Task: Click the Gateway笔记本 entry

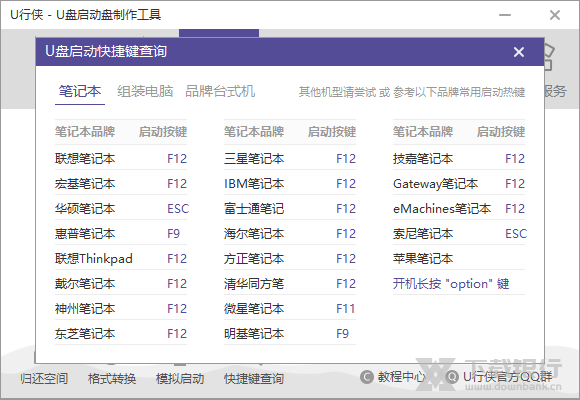Action: pyautogui.click(x=436, y=184)
